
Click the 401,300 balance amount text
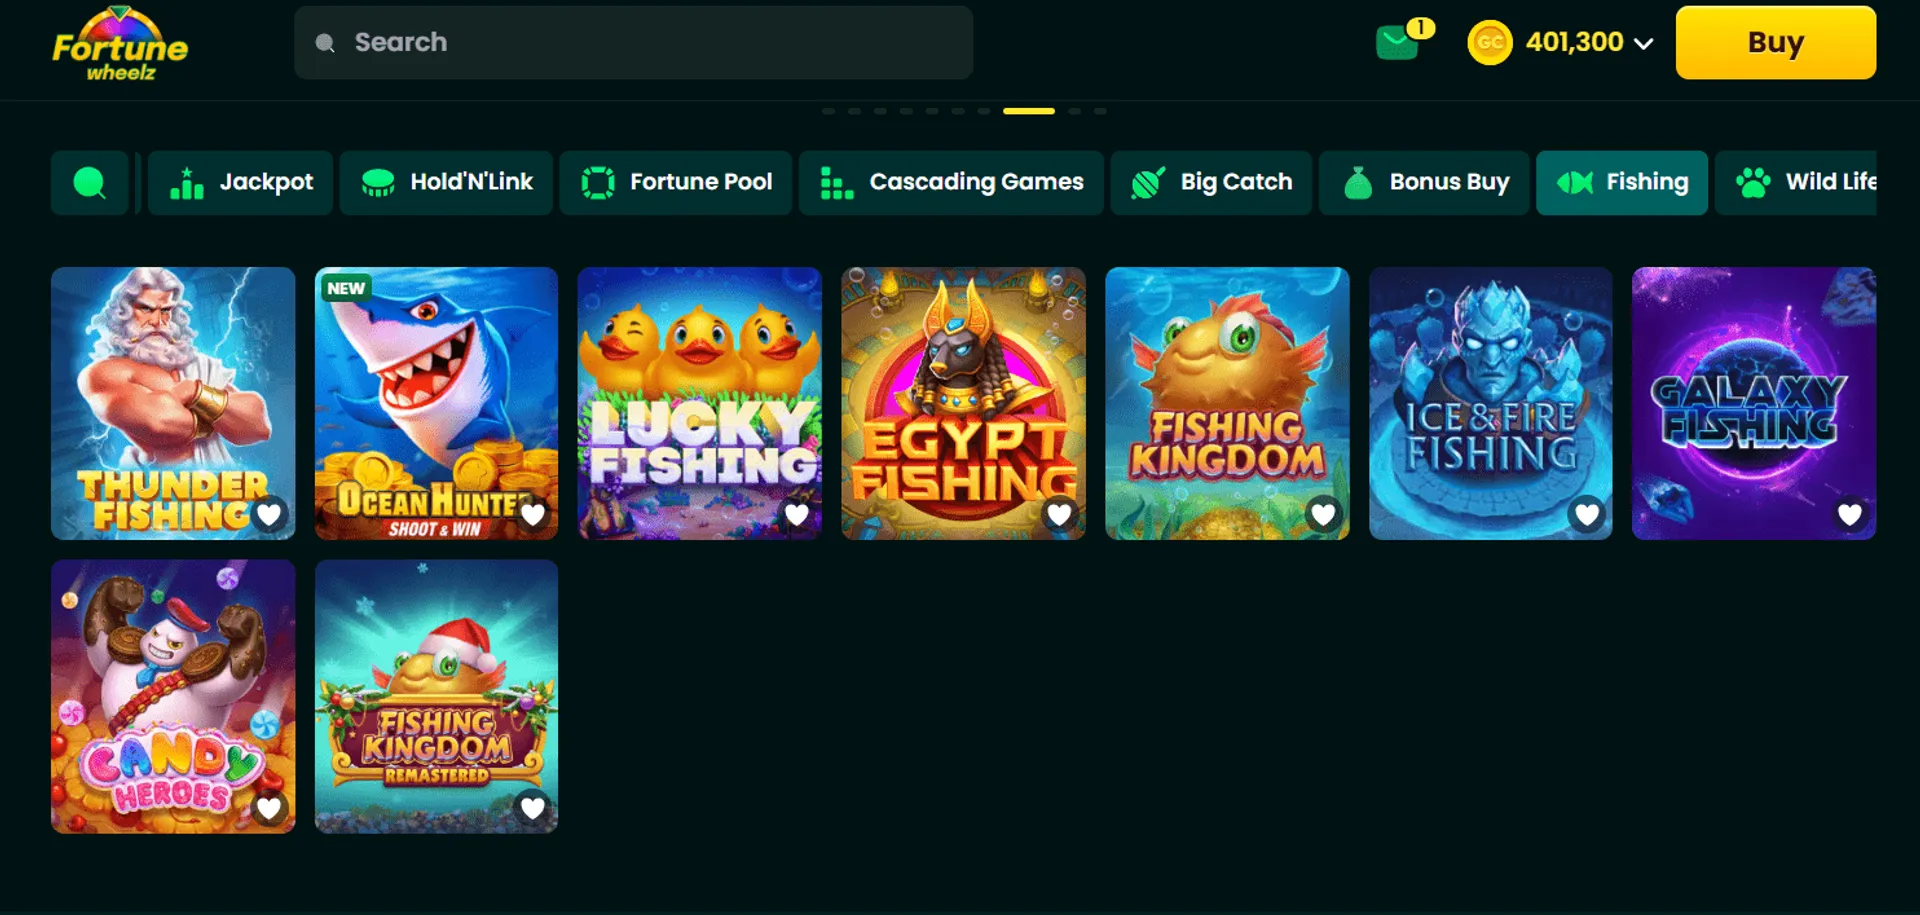[x=1574, y=42]
